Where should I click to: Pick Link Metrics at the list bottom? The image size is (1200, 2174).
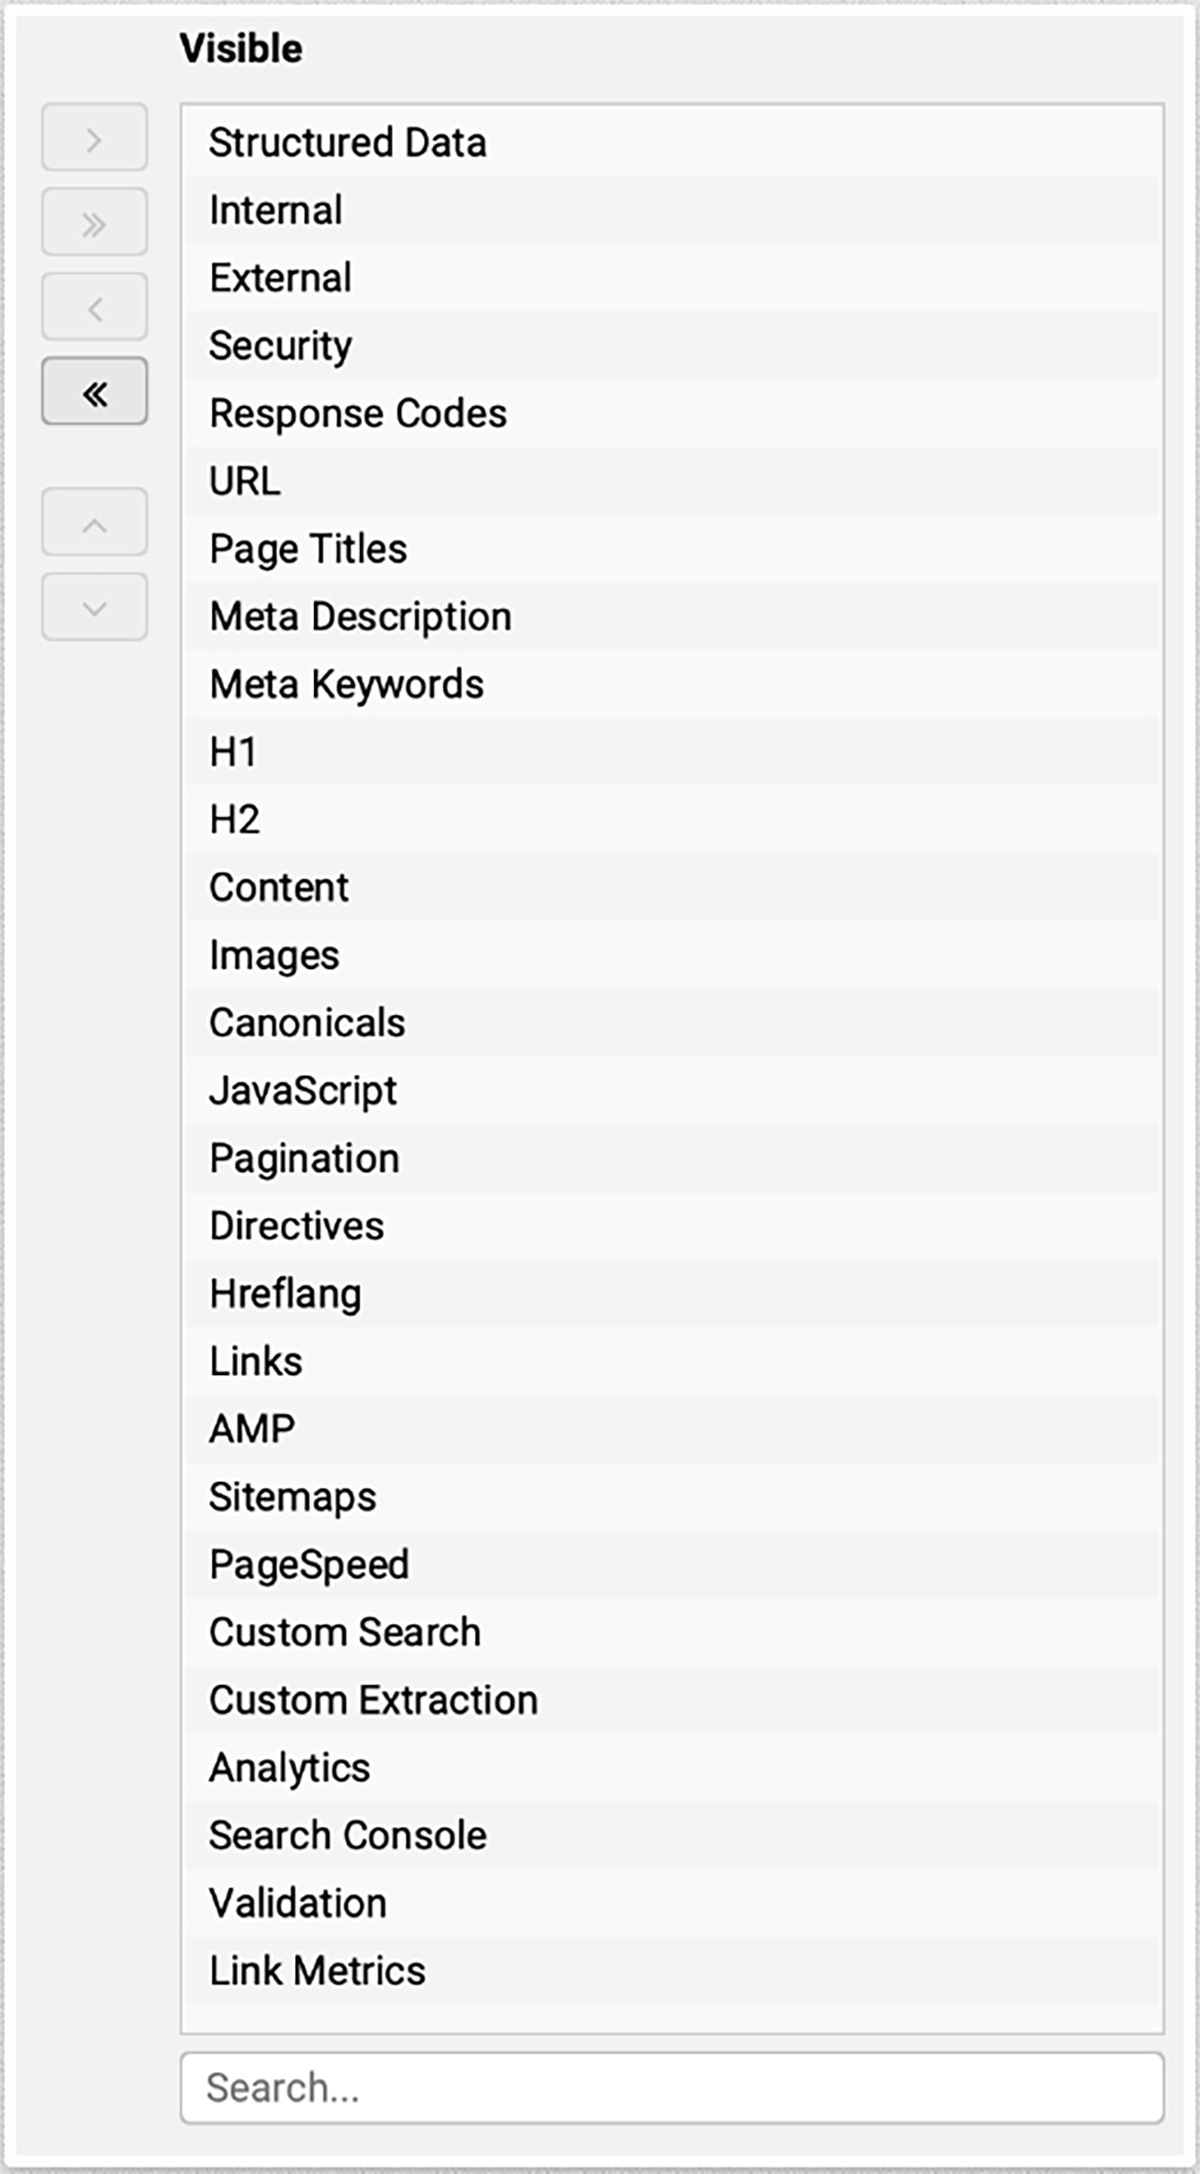pyautogui.click(x=672, y=1971)
